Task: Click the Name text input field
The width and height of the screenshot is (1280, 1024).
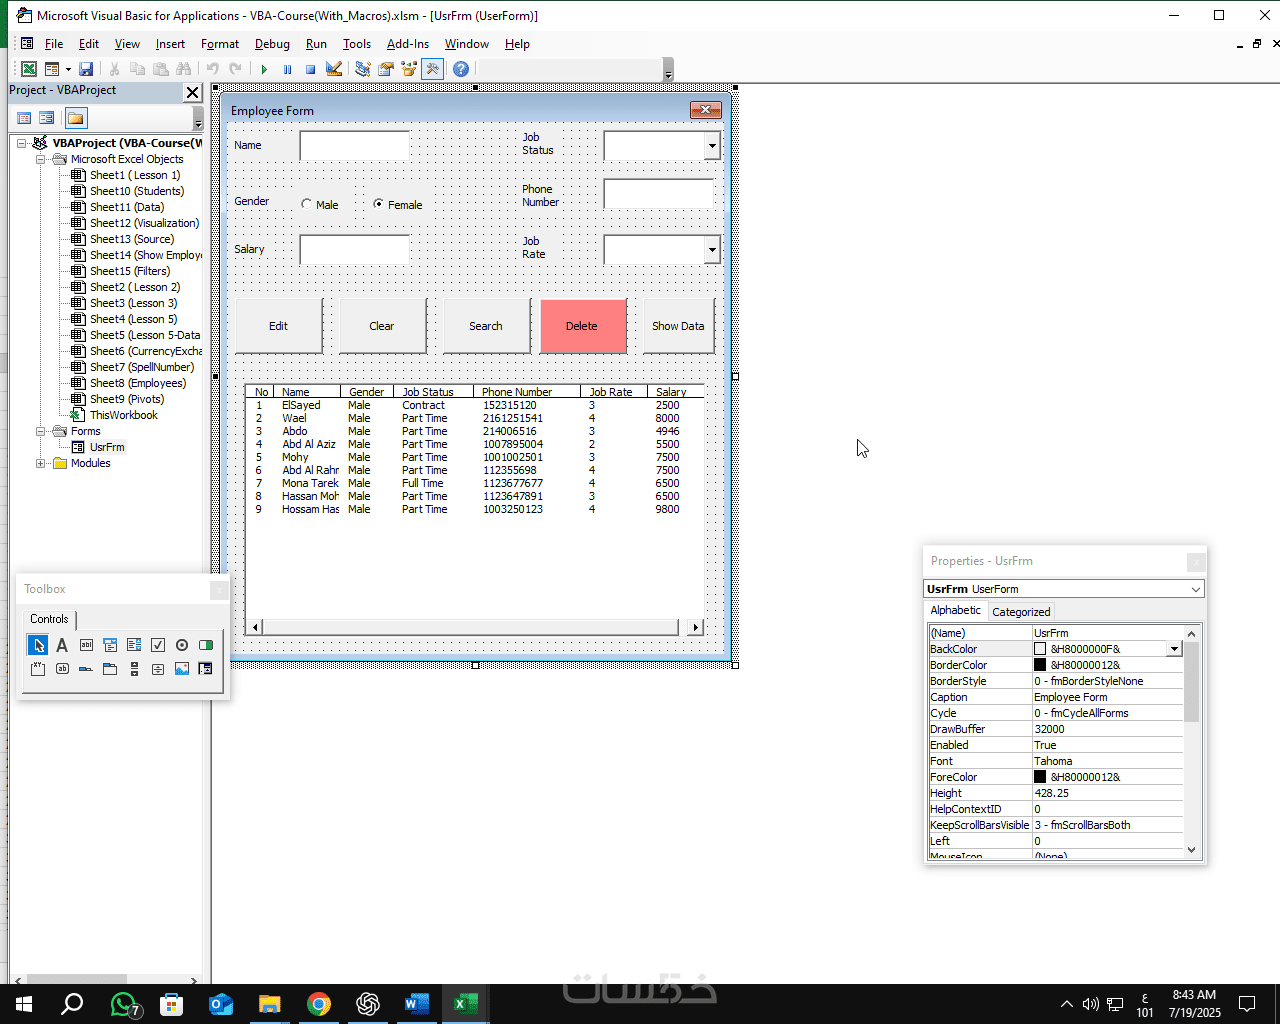Action: click(354, 146)
